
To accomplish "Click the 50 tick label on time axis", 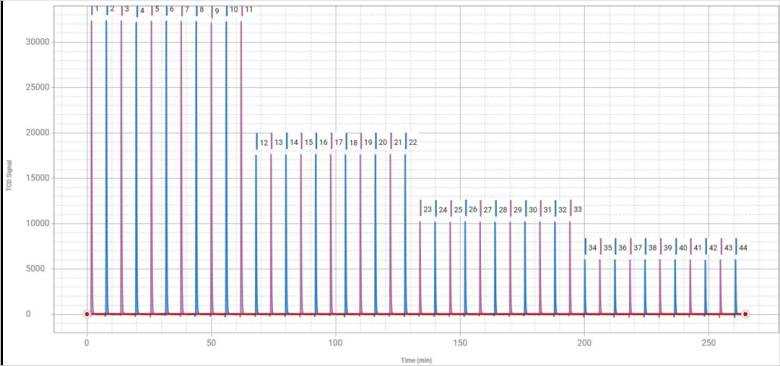I will pos(211,343).
